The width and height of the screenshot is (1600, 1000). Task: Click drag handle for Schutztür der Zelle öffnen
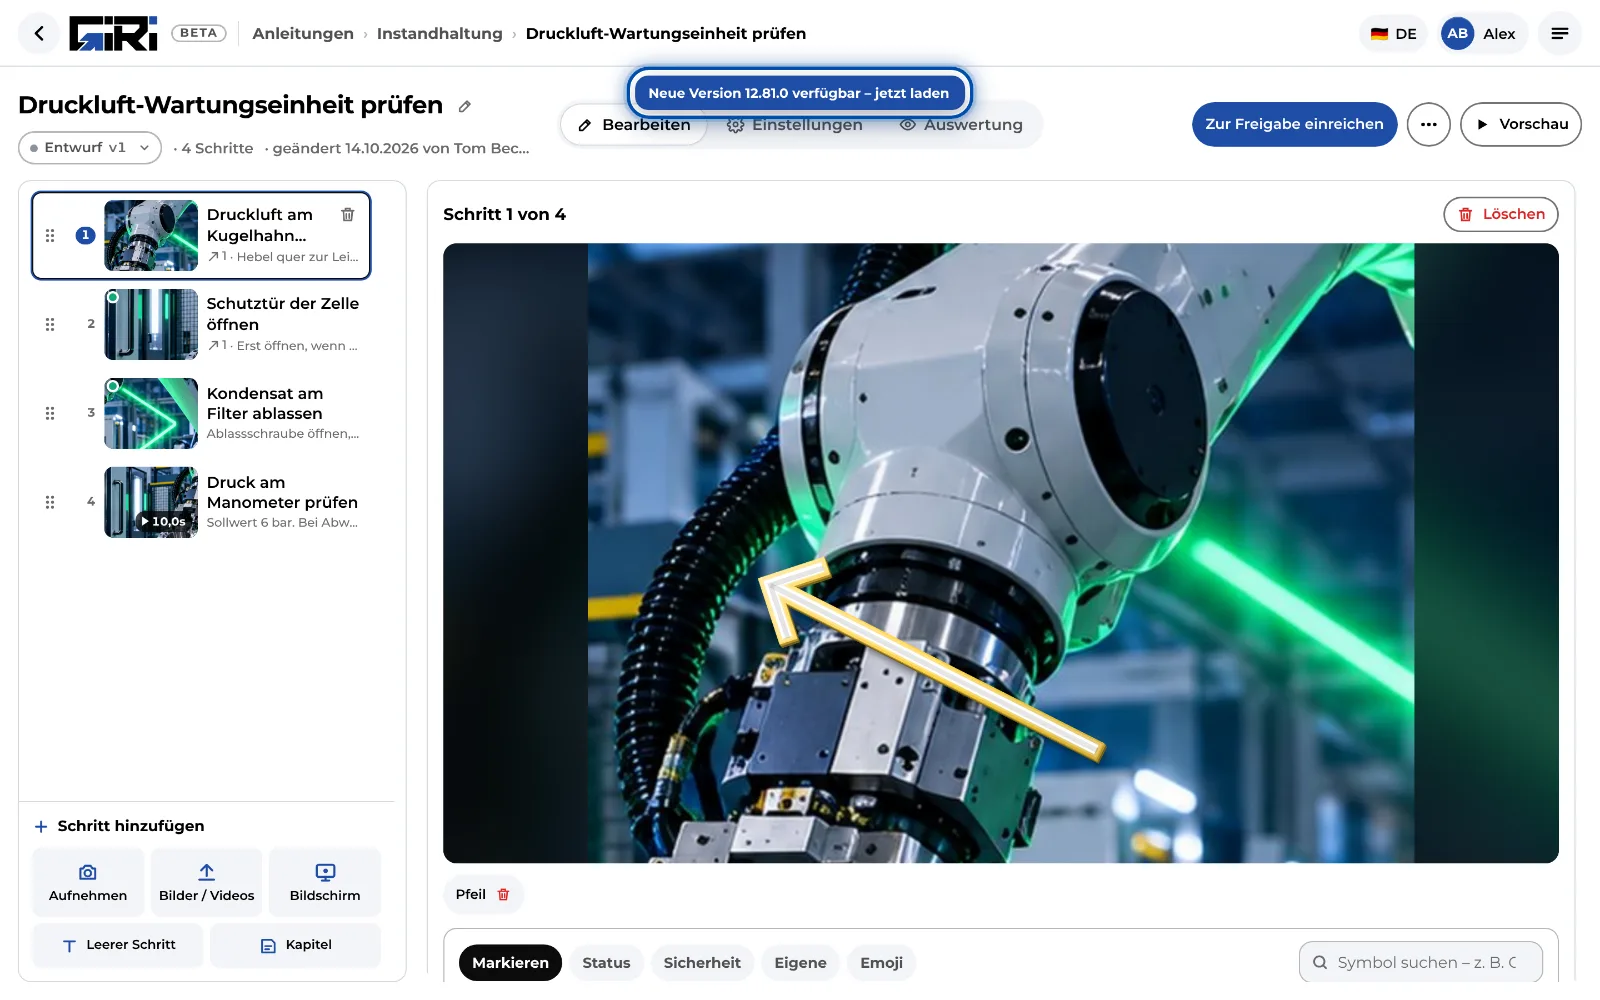pos(50,325)
